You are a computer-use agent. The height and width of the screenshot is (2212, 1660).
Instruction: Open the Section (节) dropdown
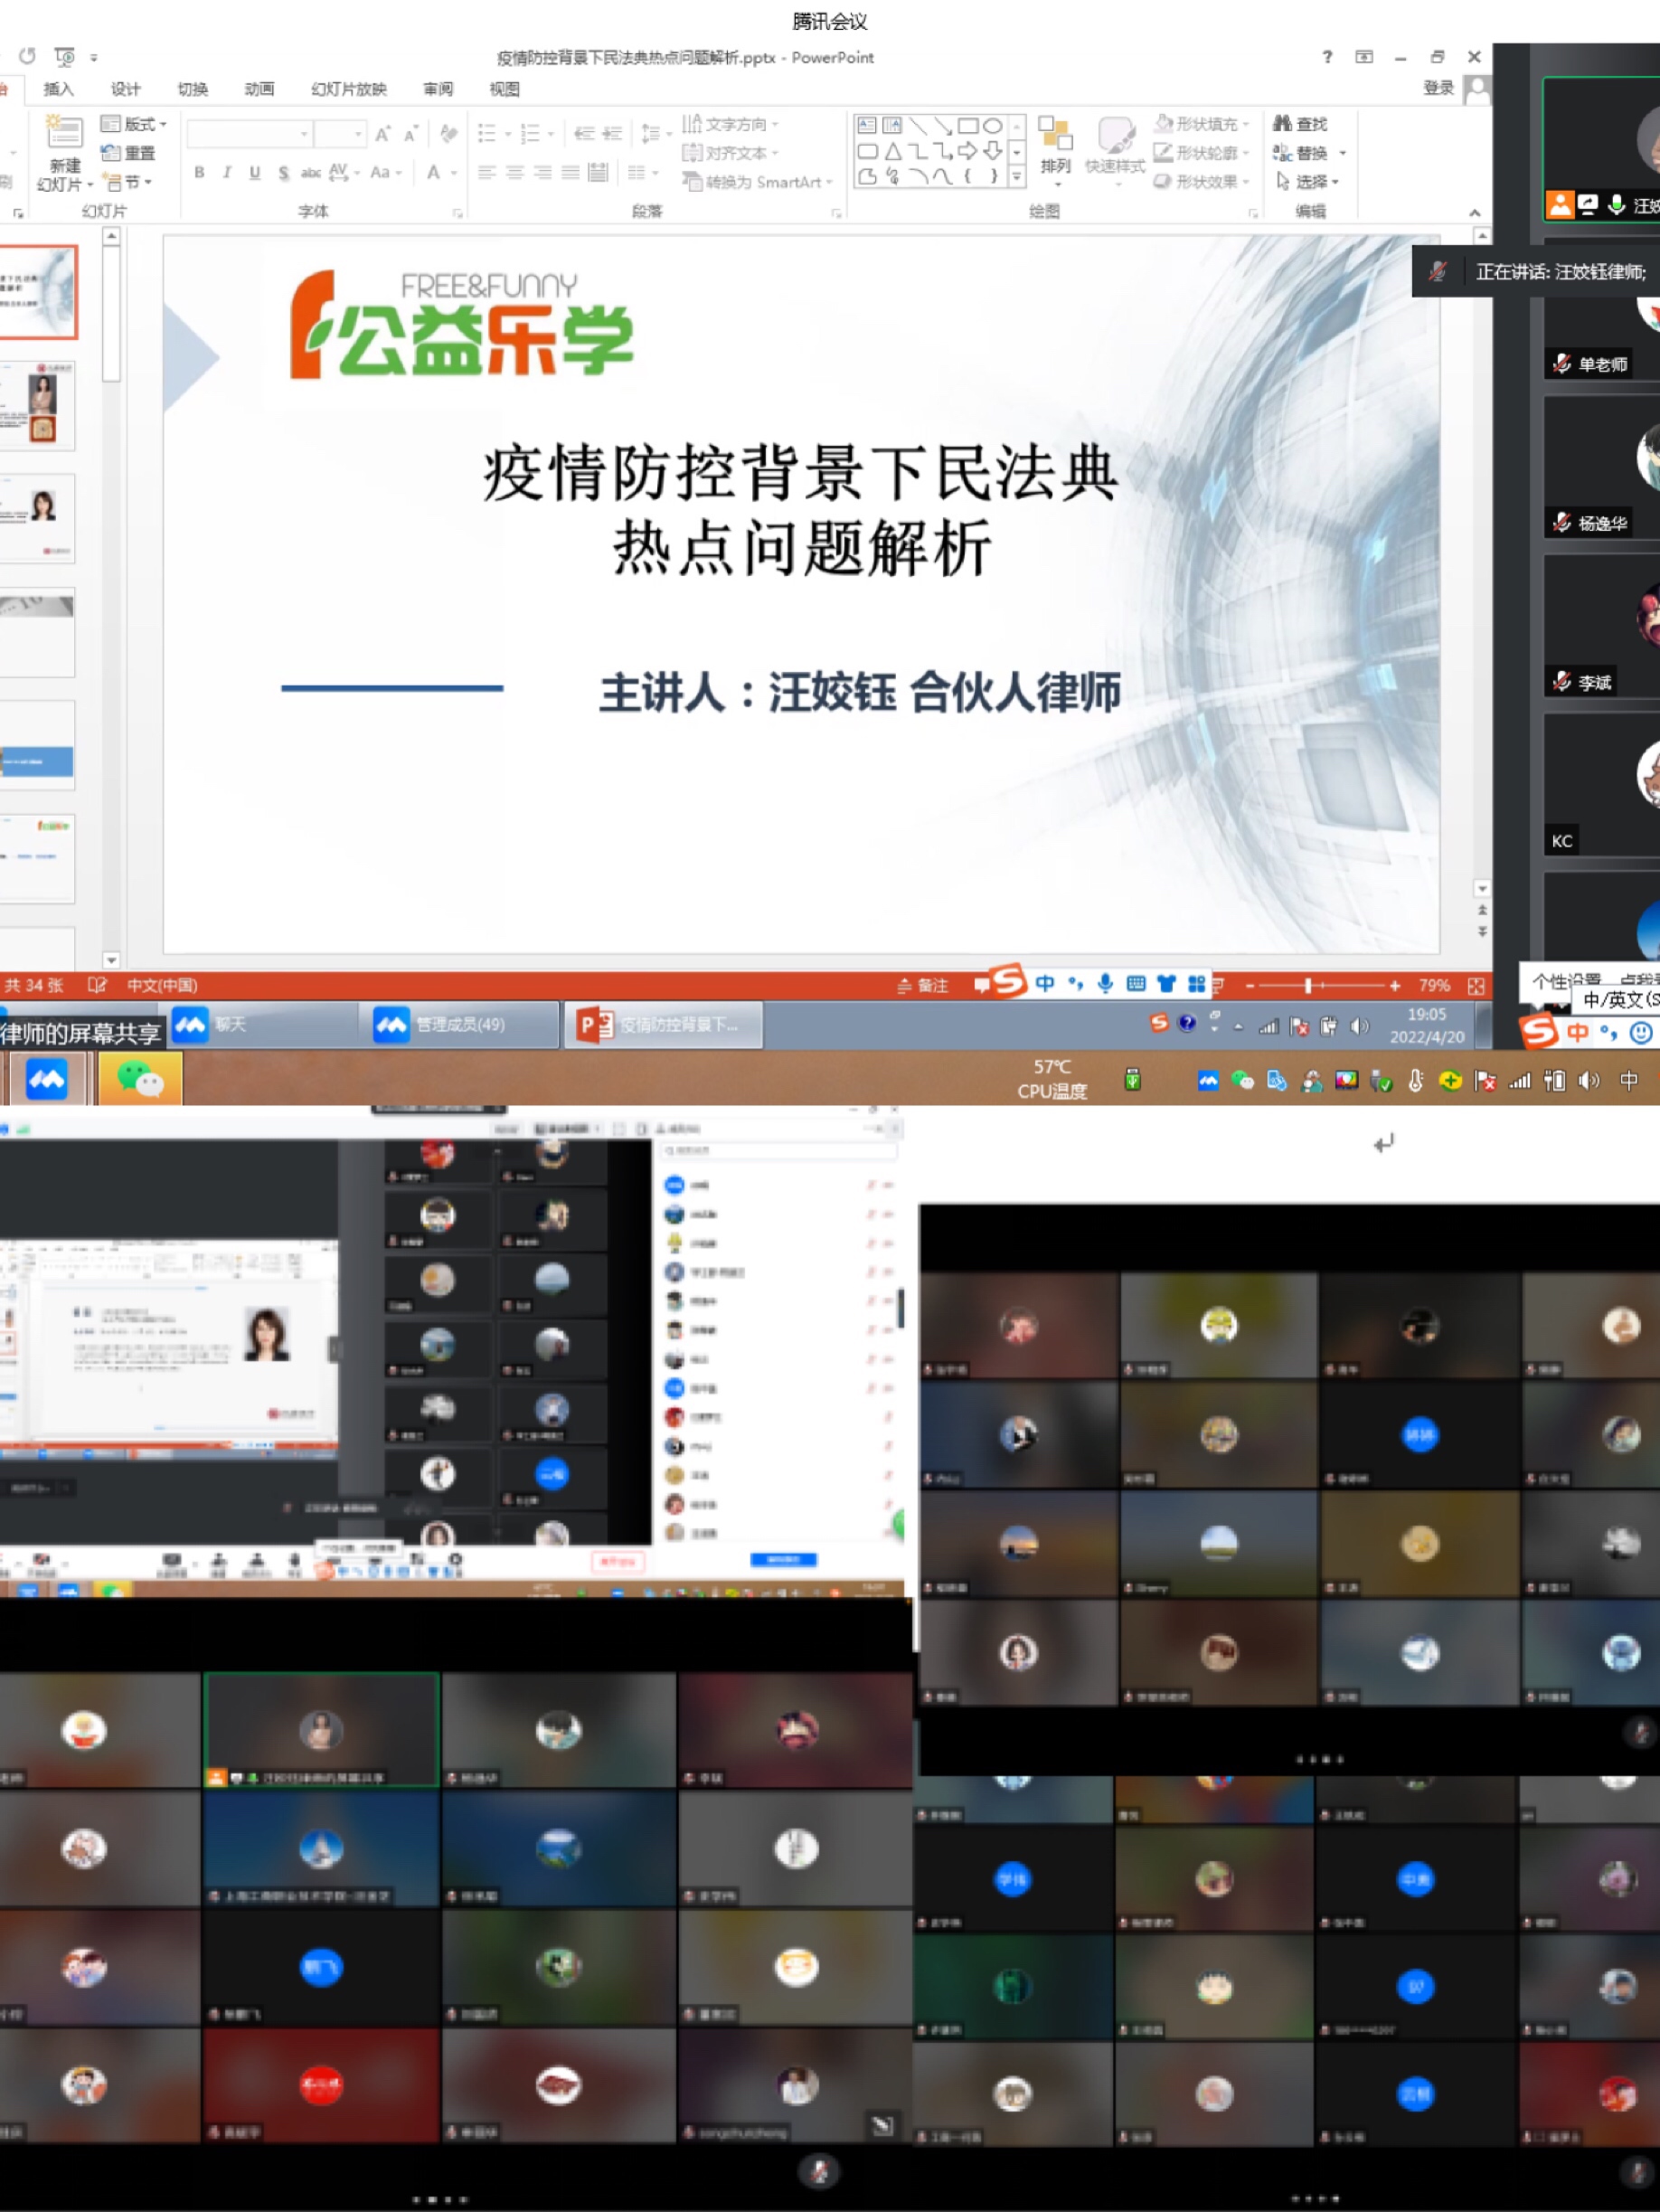click(127, 182)
